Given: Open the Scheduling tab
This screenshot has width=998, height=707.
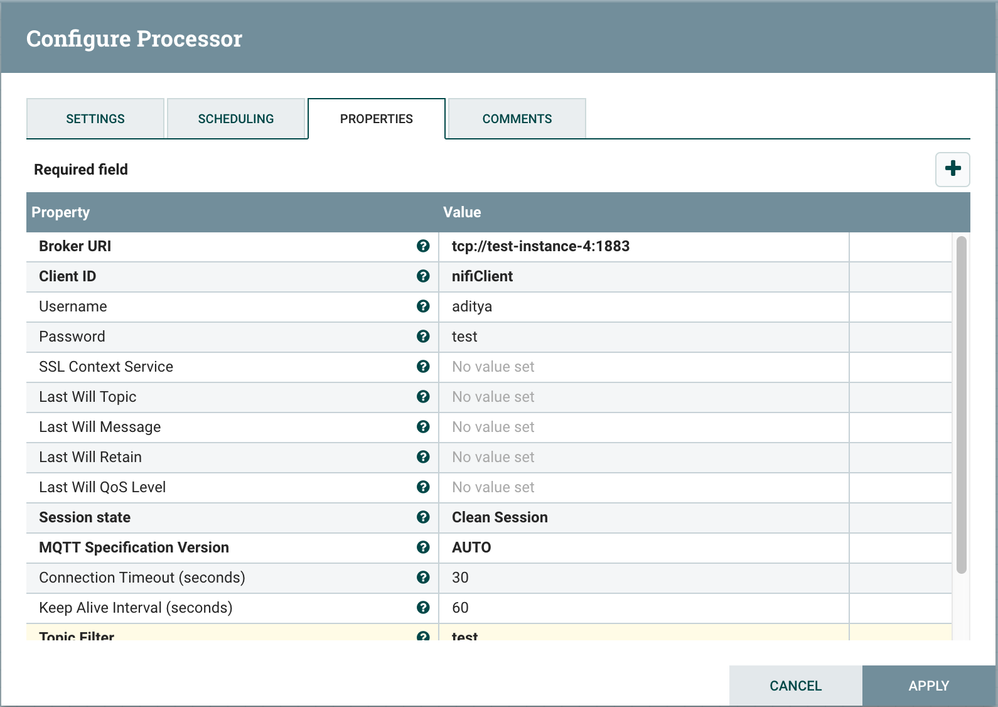Looking at the screenshot, I should click(x=235, y=119).
